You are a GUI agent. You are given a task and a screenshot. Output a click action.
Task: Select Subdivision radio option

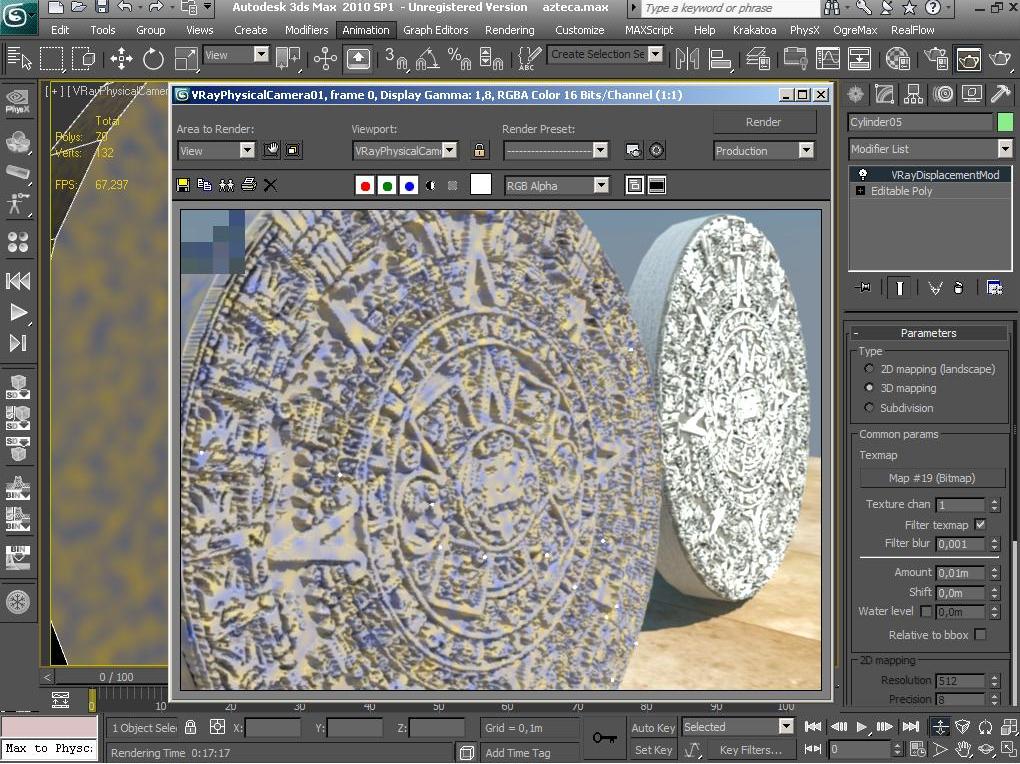coord(869,407)
